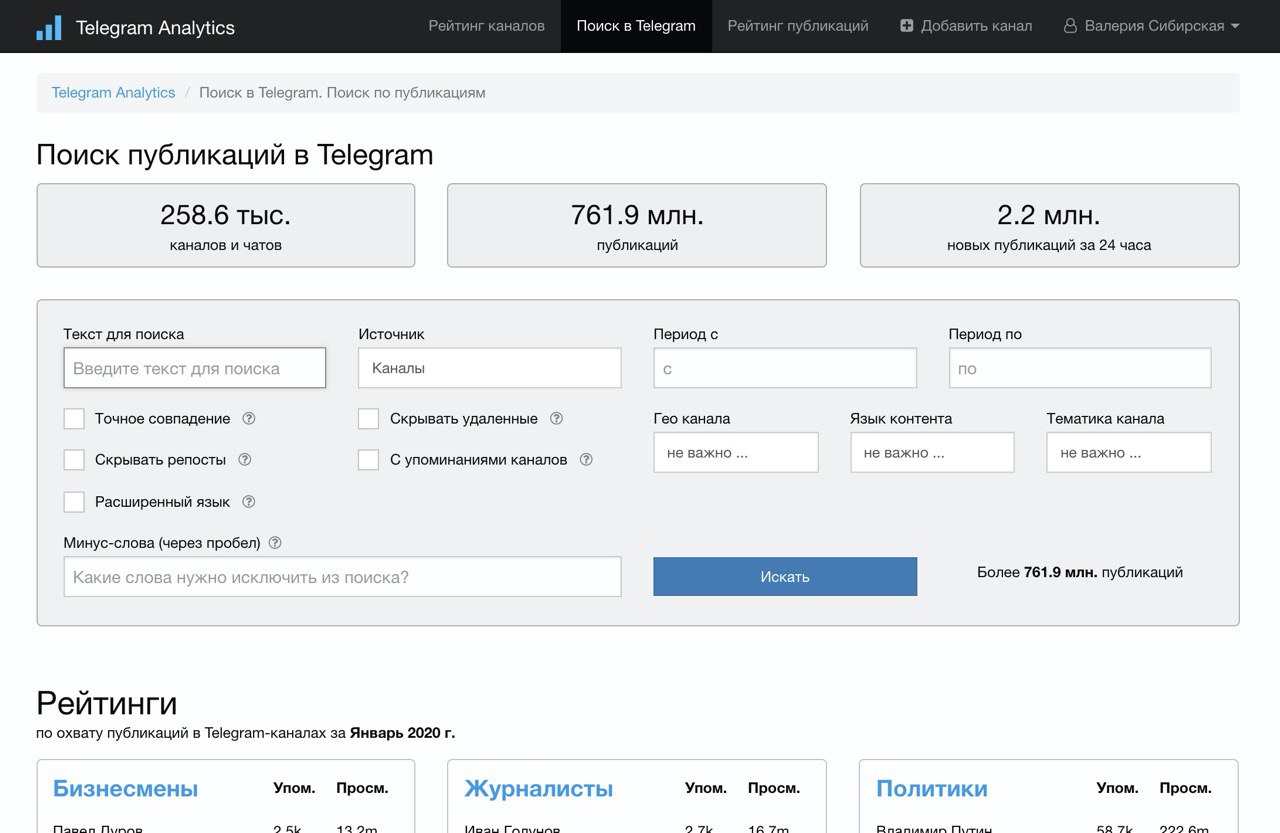Show help icon for Скрывать удаленные
The height and width of the screenshot is (833, 1280).
(557, 419)
